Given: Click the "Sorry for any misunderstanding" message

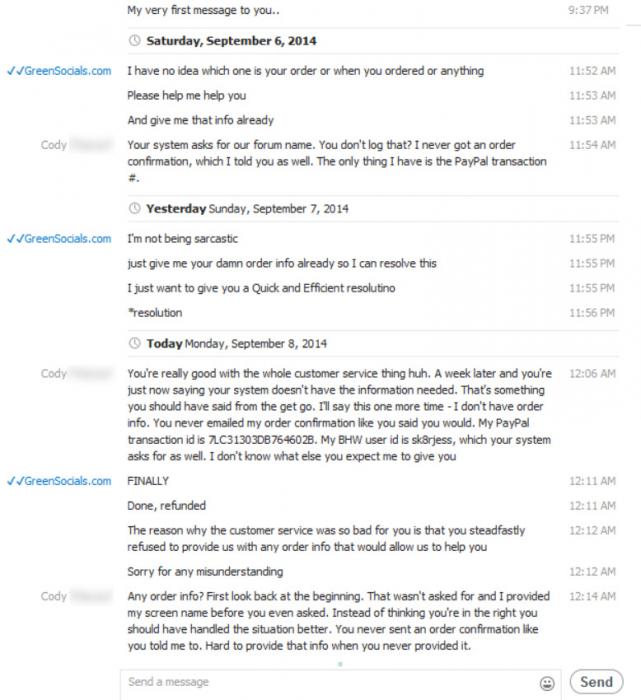Looking at the screenshot, I should click(205, 571).
